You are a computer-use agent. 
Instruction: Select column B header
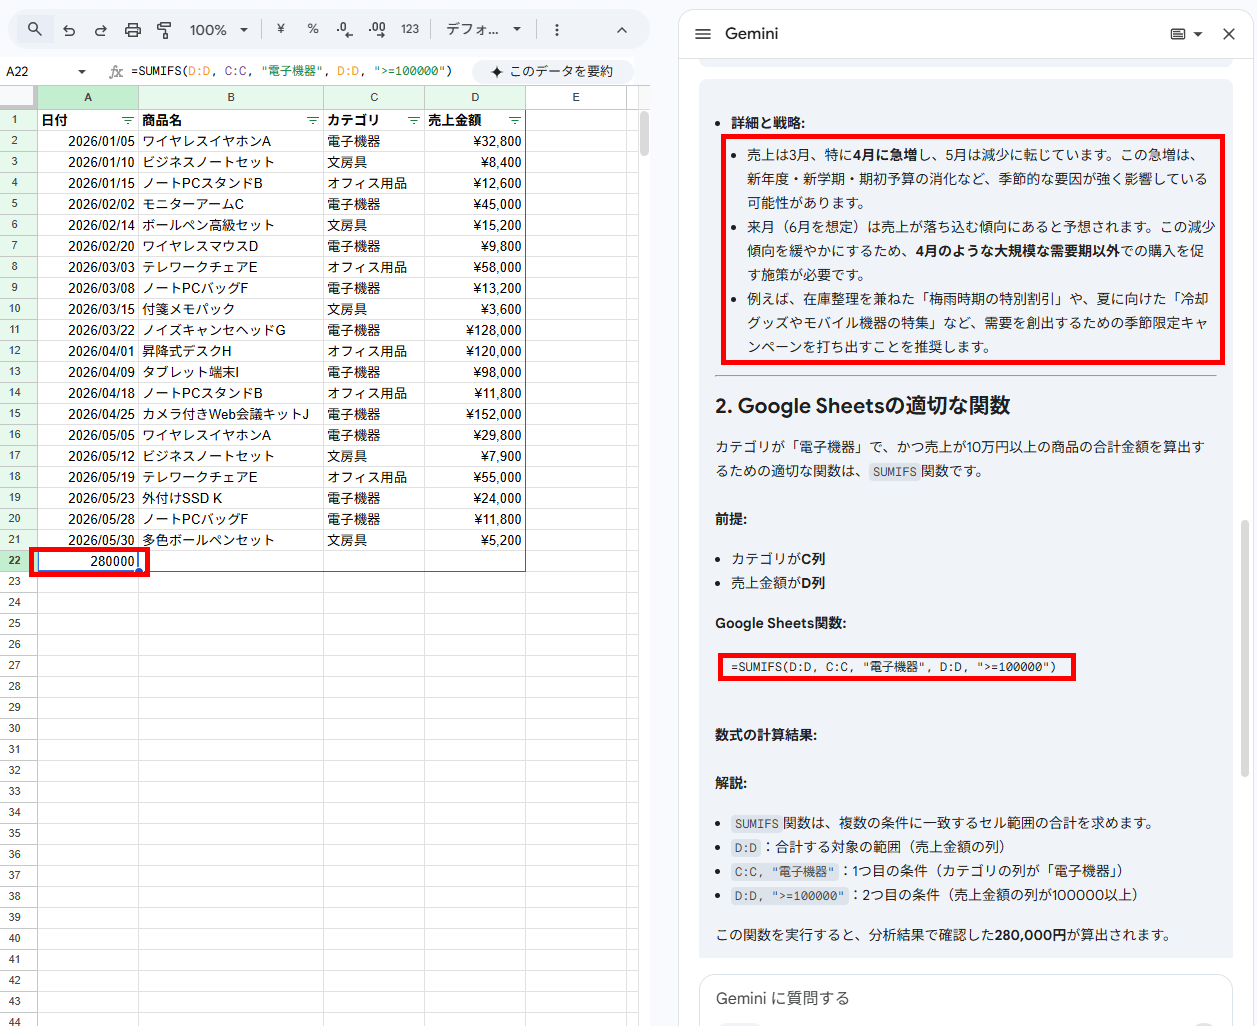tap(231, 97)
